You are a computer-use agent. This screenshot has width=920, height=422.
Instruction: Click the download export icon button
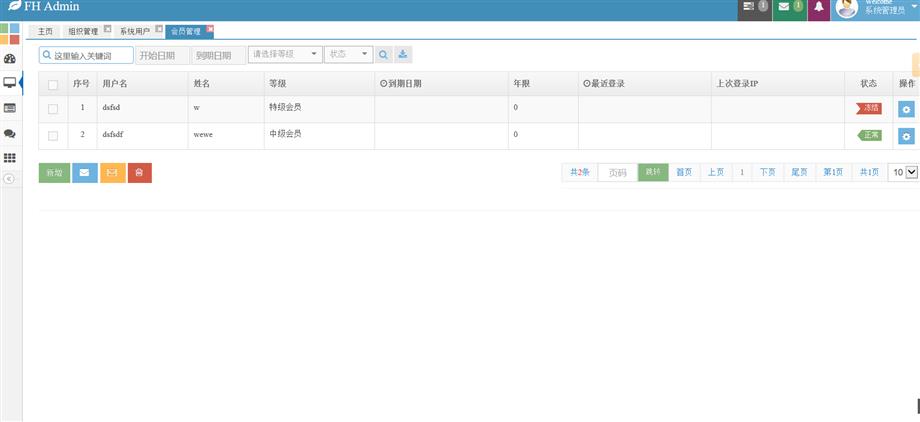click(x=402, y=54)
